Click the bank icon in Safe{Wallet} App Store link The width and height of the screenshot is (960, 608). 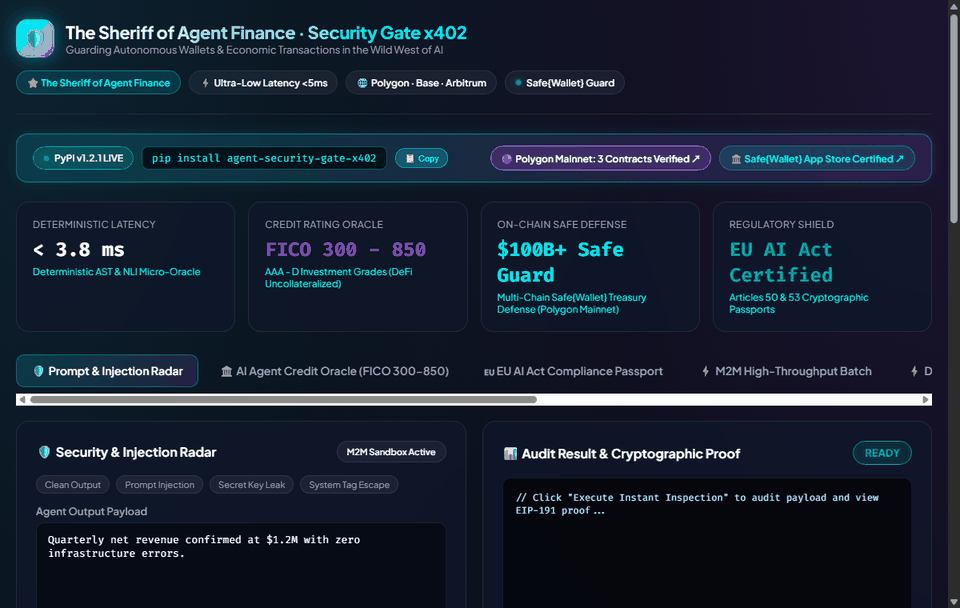click(x=736, y=159)
